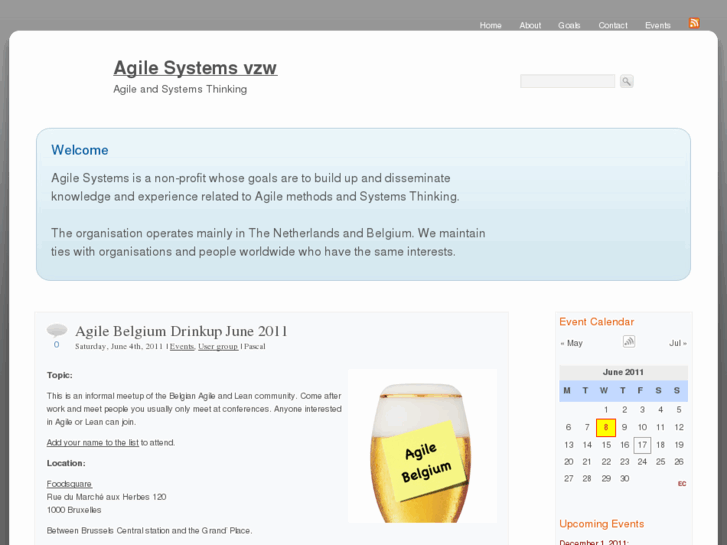
Task: Click the red EC badge below calendar
Action: [x=682, y=484]
